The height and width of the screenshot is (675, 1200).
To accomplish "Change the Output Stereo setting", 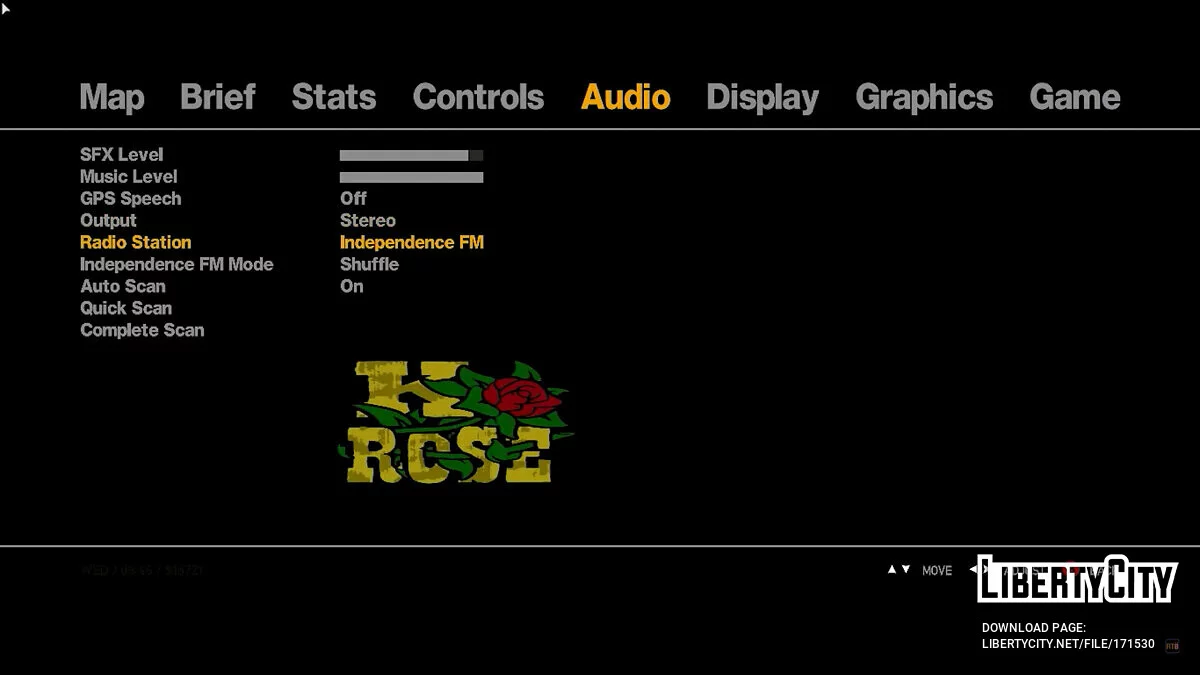I will pos(367,221).
